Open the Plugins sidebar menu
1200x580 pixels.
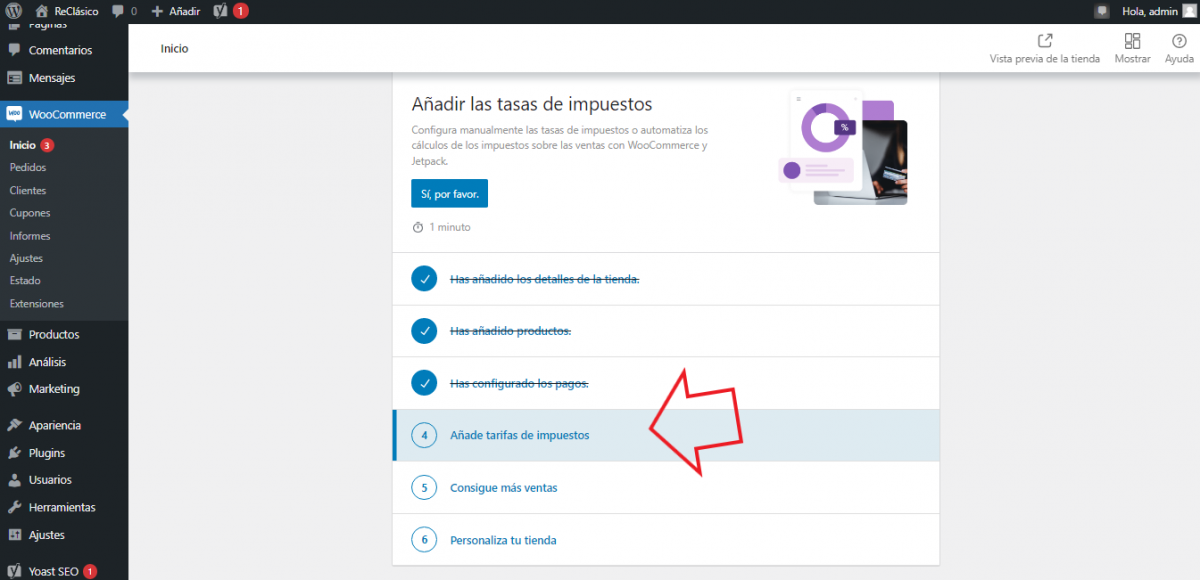47,453
